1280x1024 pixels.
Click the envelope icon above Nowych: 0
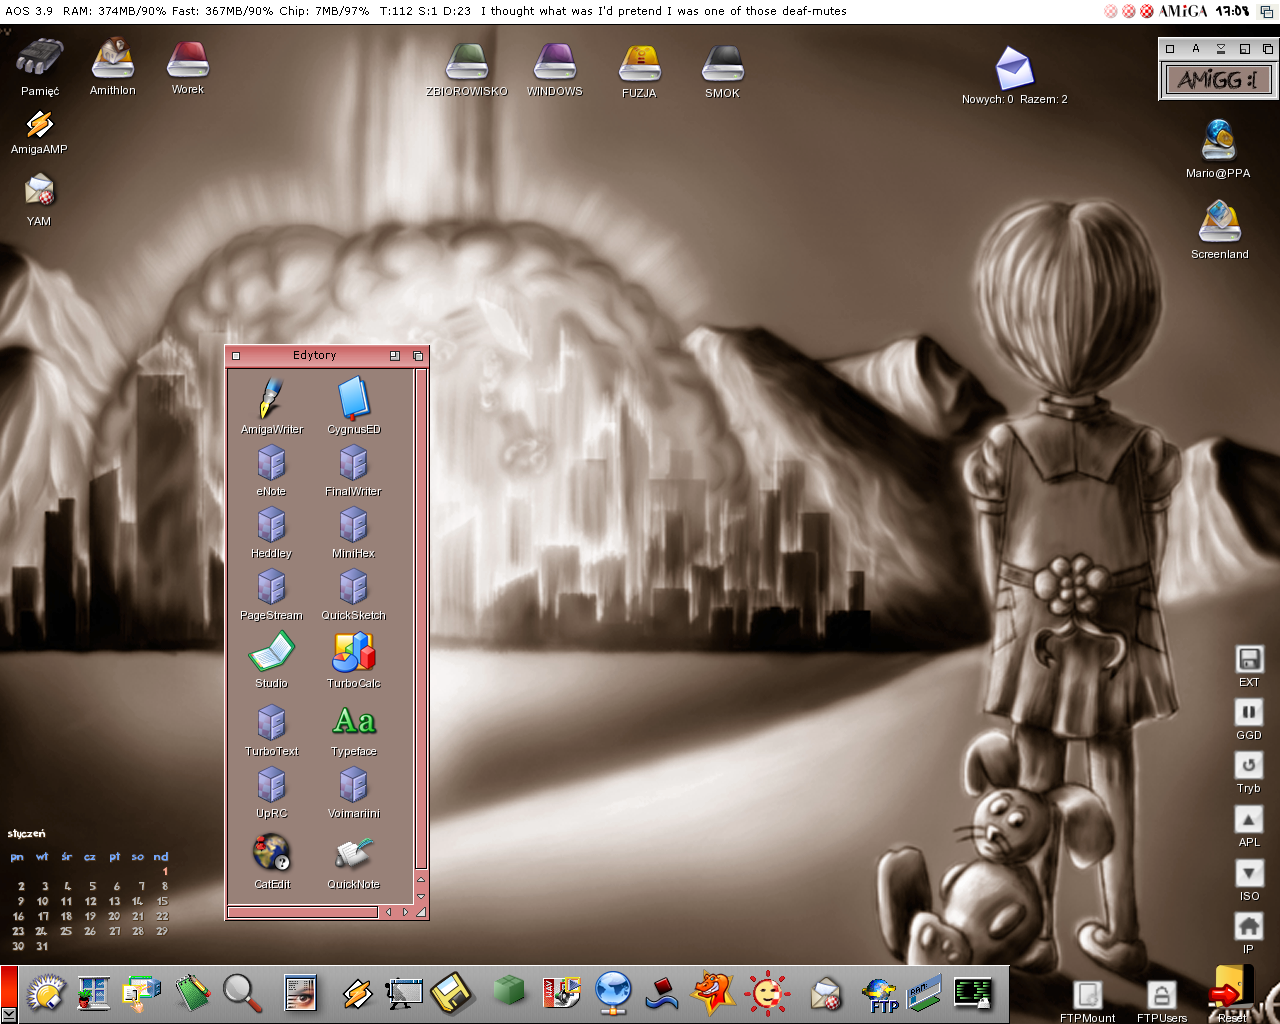point(1014,68)
